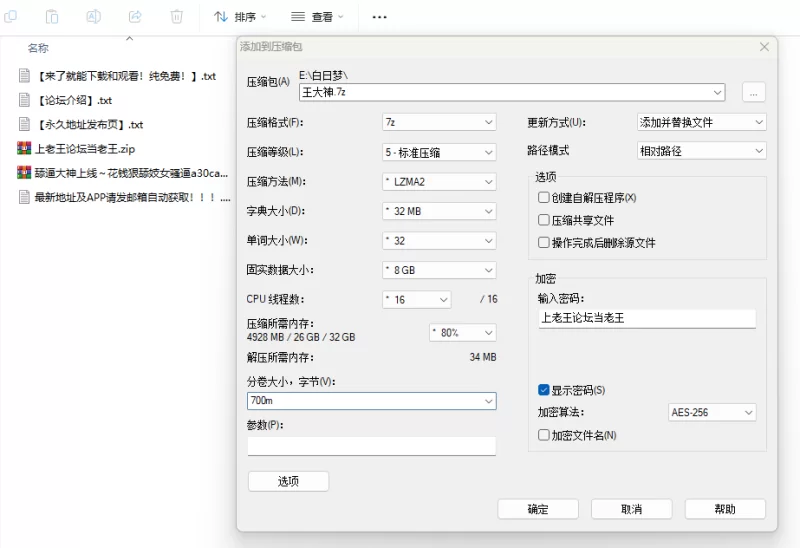Open the three-dots more options menu

click(x=379, y=17)
